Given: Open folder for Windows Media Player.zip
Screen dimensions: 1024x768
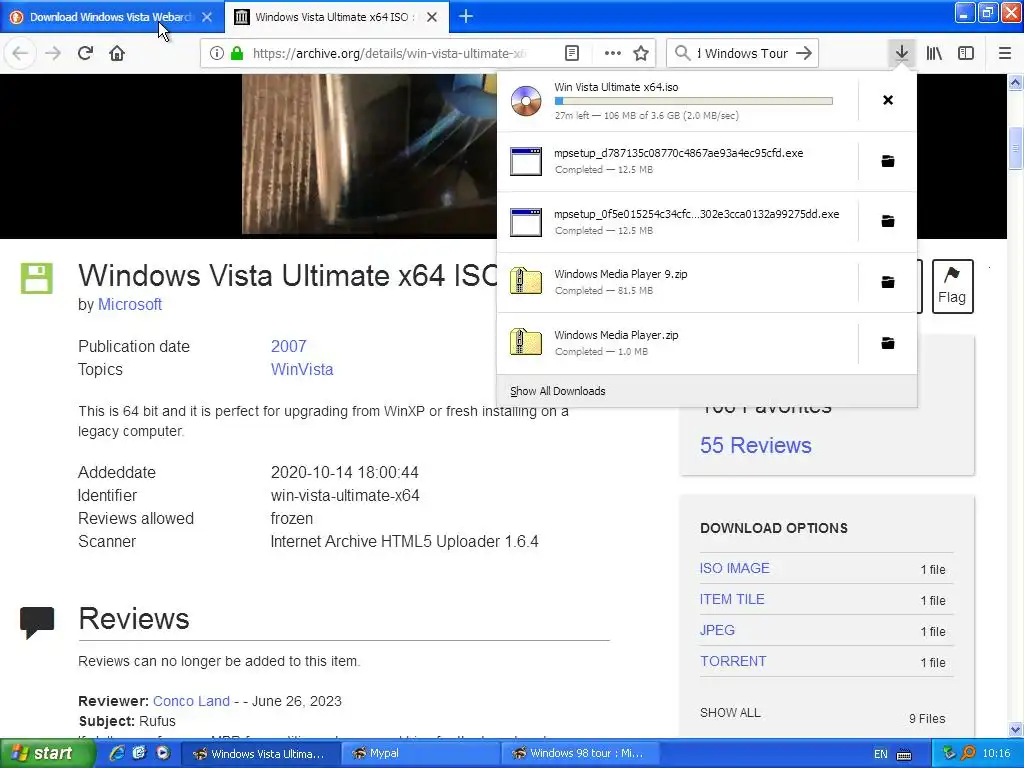Looking at the screenshot, I should tap(888, 343).
